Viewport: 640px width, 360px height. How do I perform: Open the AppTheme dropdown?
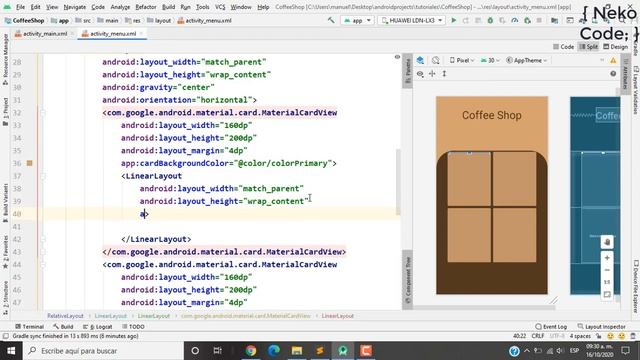click(527, 60)
